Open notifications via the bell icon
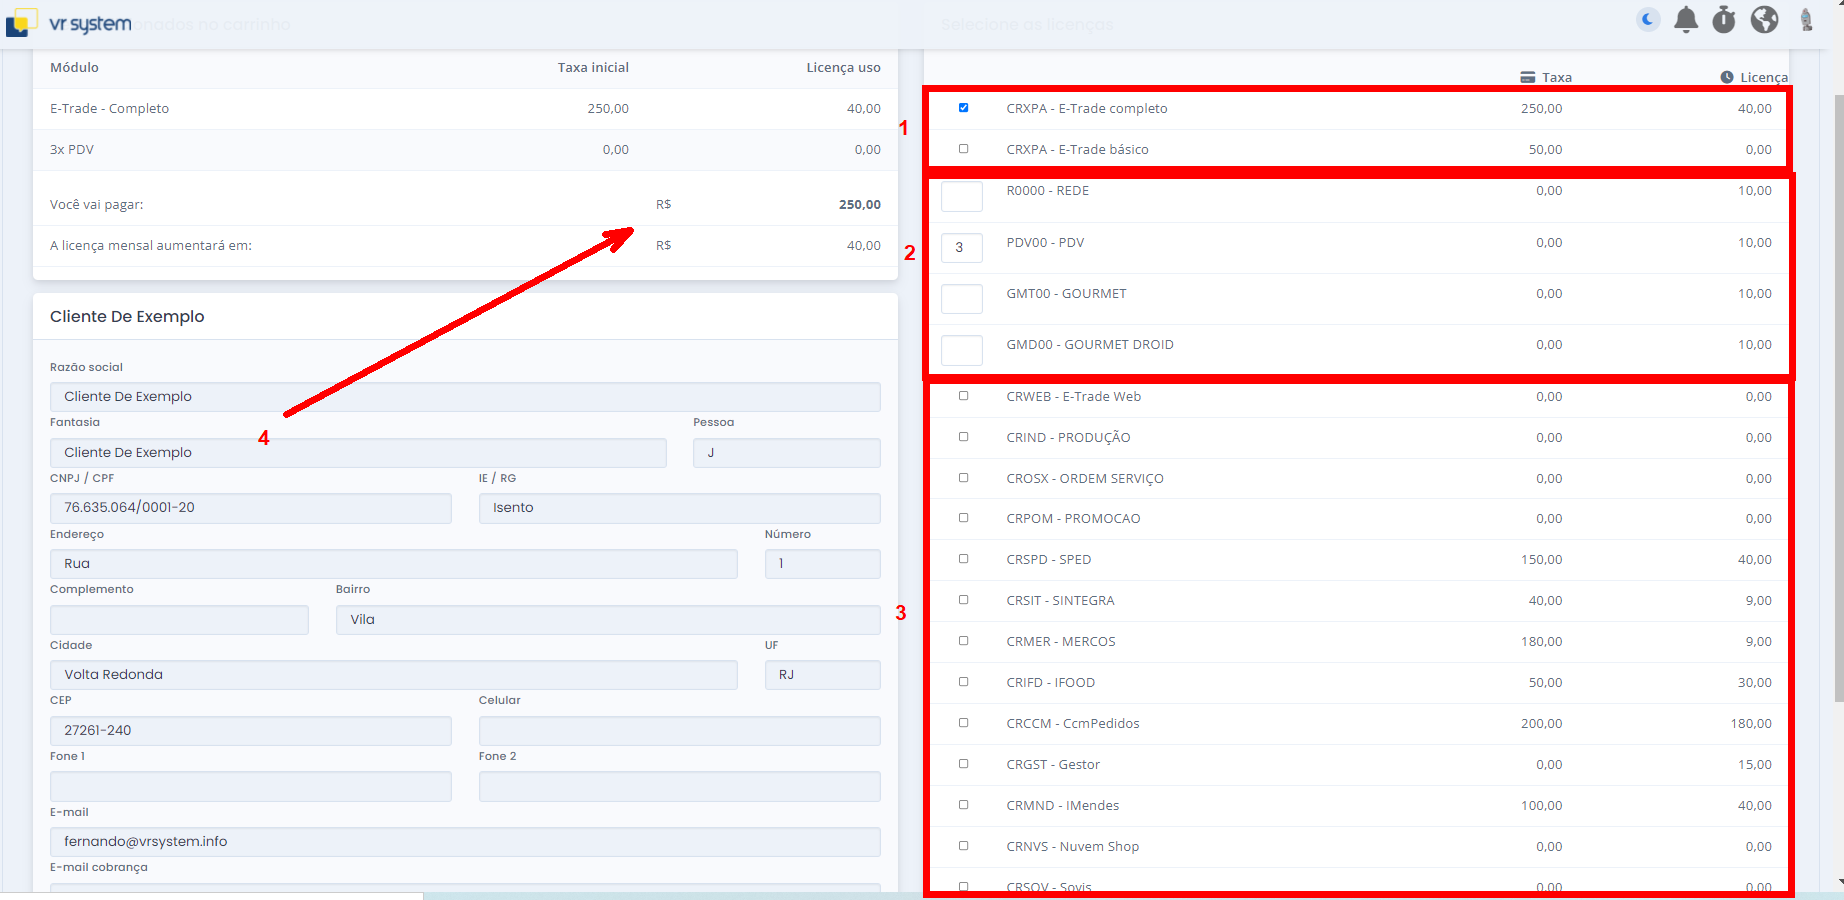The height and width of the screenshot is (900, 1844). pos(1686,19)
